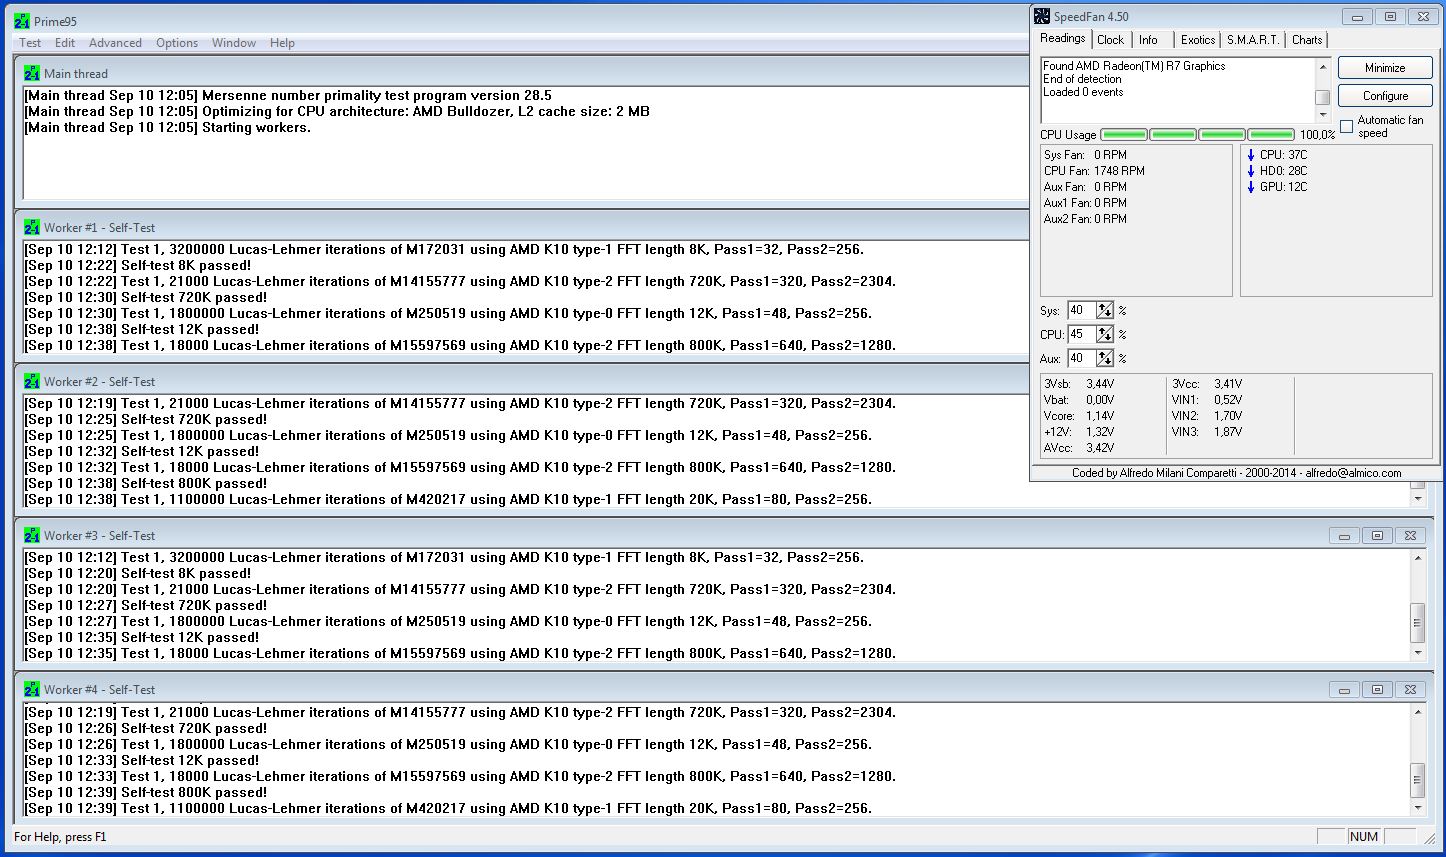
Task: Click the Worker #3 scrollbar down arrow
Action: (x=1417, y=652)
